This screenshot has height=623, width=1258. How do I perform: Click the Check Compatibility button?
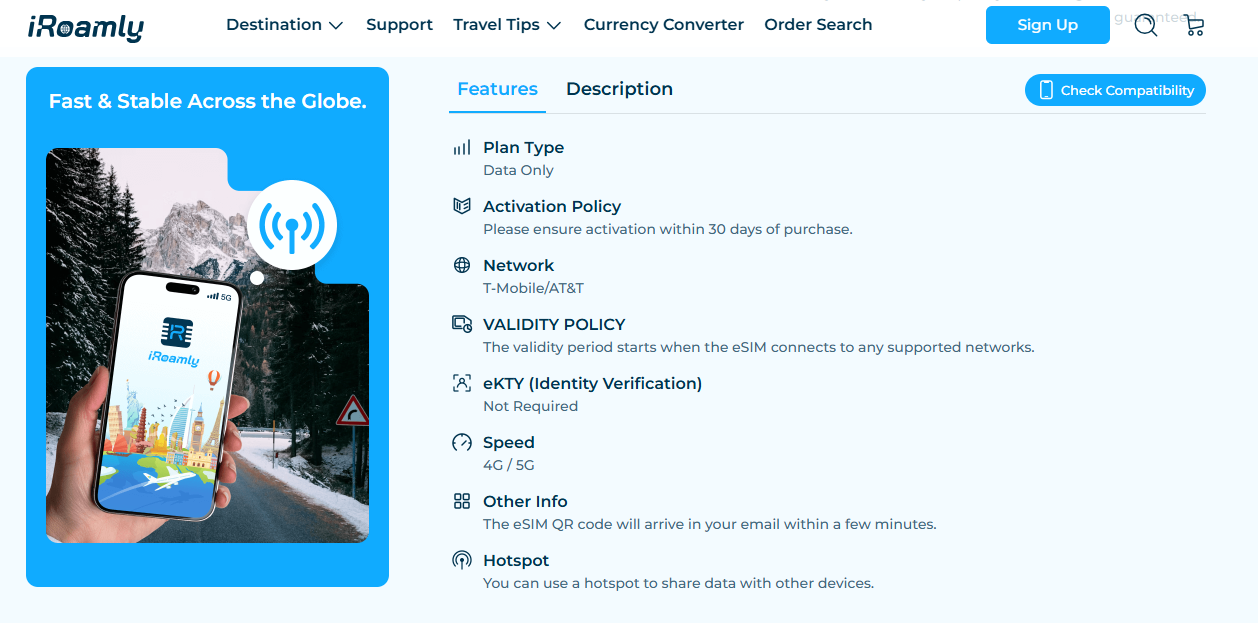pos(1115,90)
